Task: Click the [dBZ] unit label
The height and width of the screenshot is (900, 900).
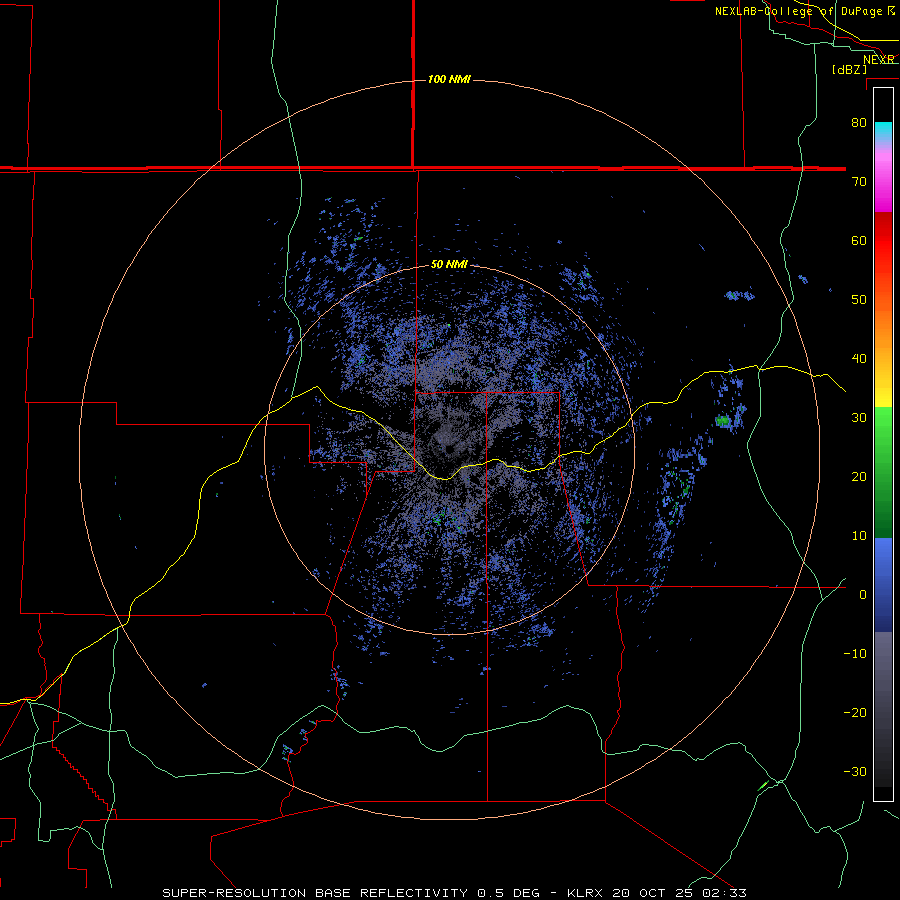Action: [849, 70]
